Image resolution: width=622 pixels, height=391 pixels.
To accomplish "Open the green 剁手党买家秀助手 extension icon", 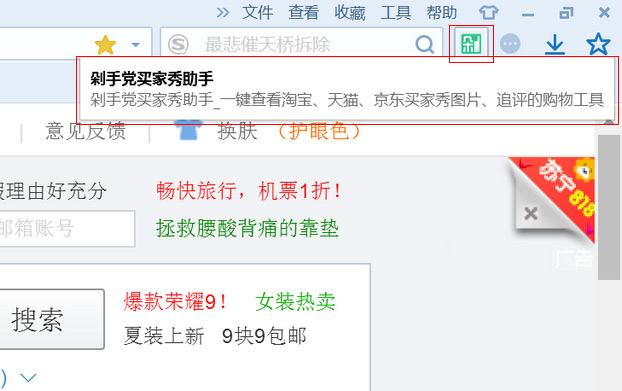I will pos(471,44).
